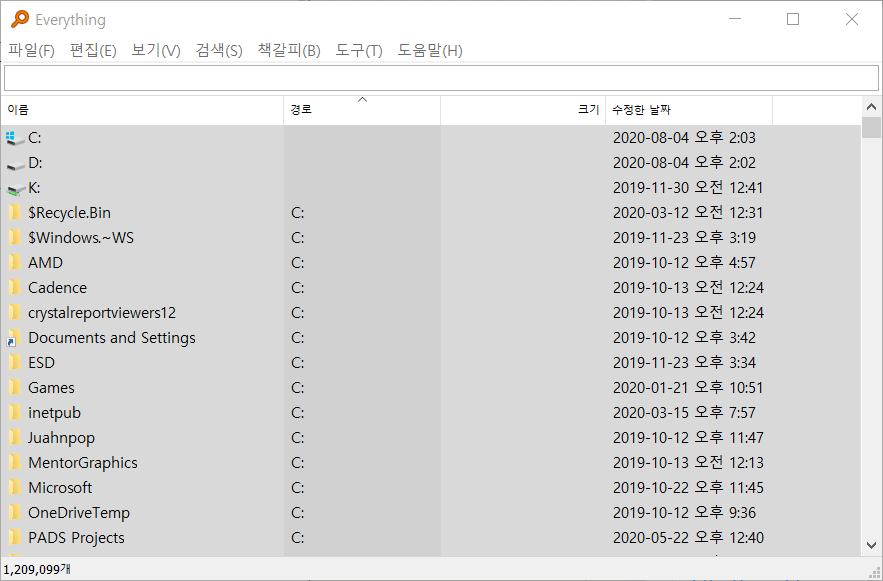The width and height of the screenshot is (883, 581).
Task: Sort by the 크기 column header
Action: 523,110
